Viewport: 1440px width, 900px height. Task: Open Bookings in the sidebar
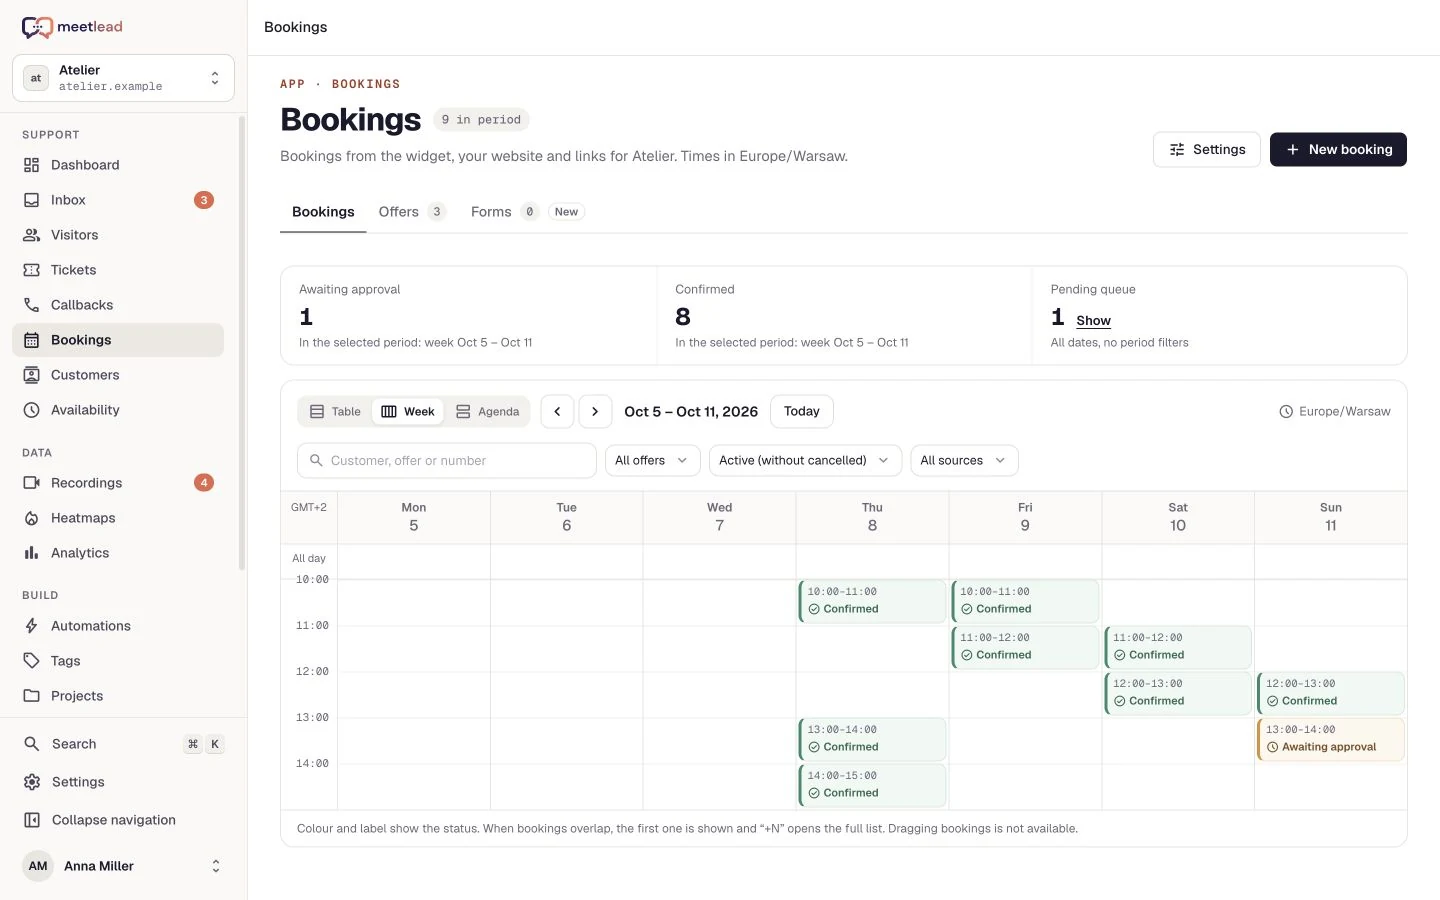(x=118, y=340)
